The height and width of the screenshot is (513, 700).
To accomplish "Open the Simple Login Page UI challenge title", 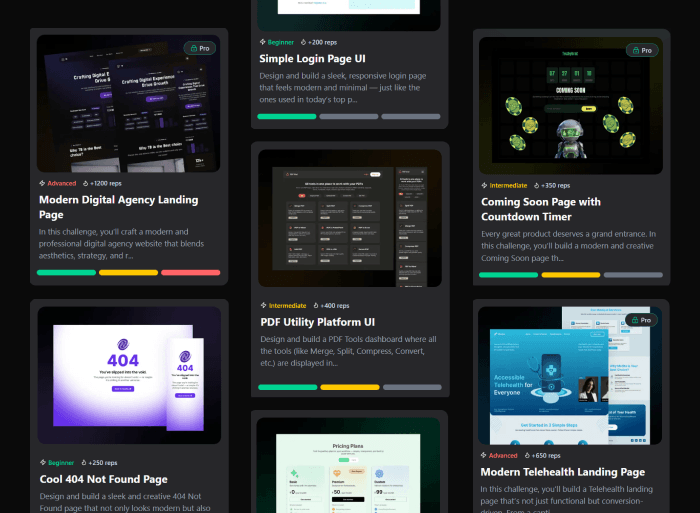I will pos(312,59).
